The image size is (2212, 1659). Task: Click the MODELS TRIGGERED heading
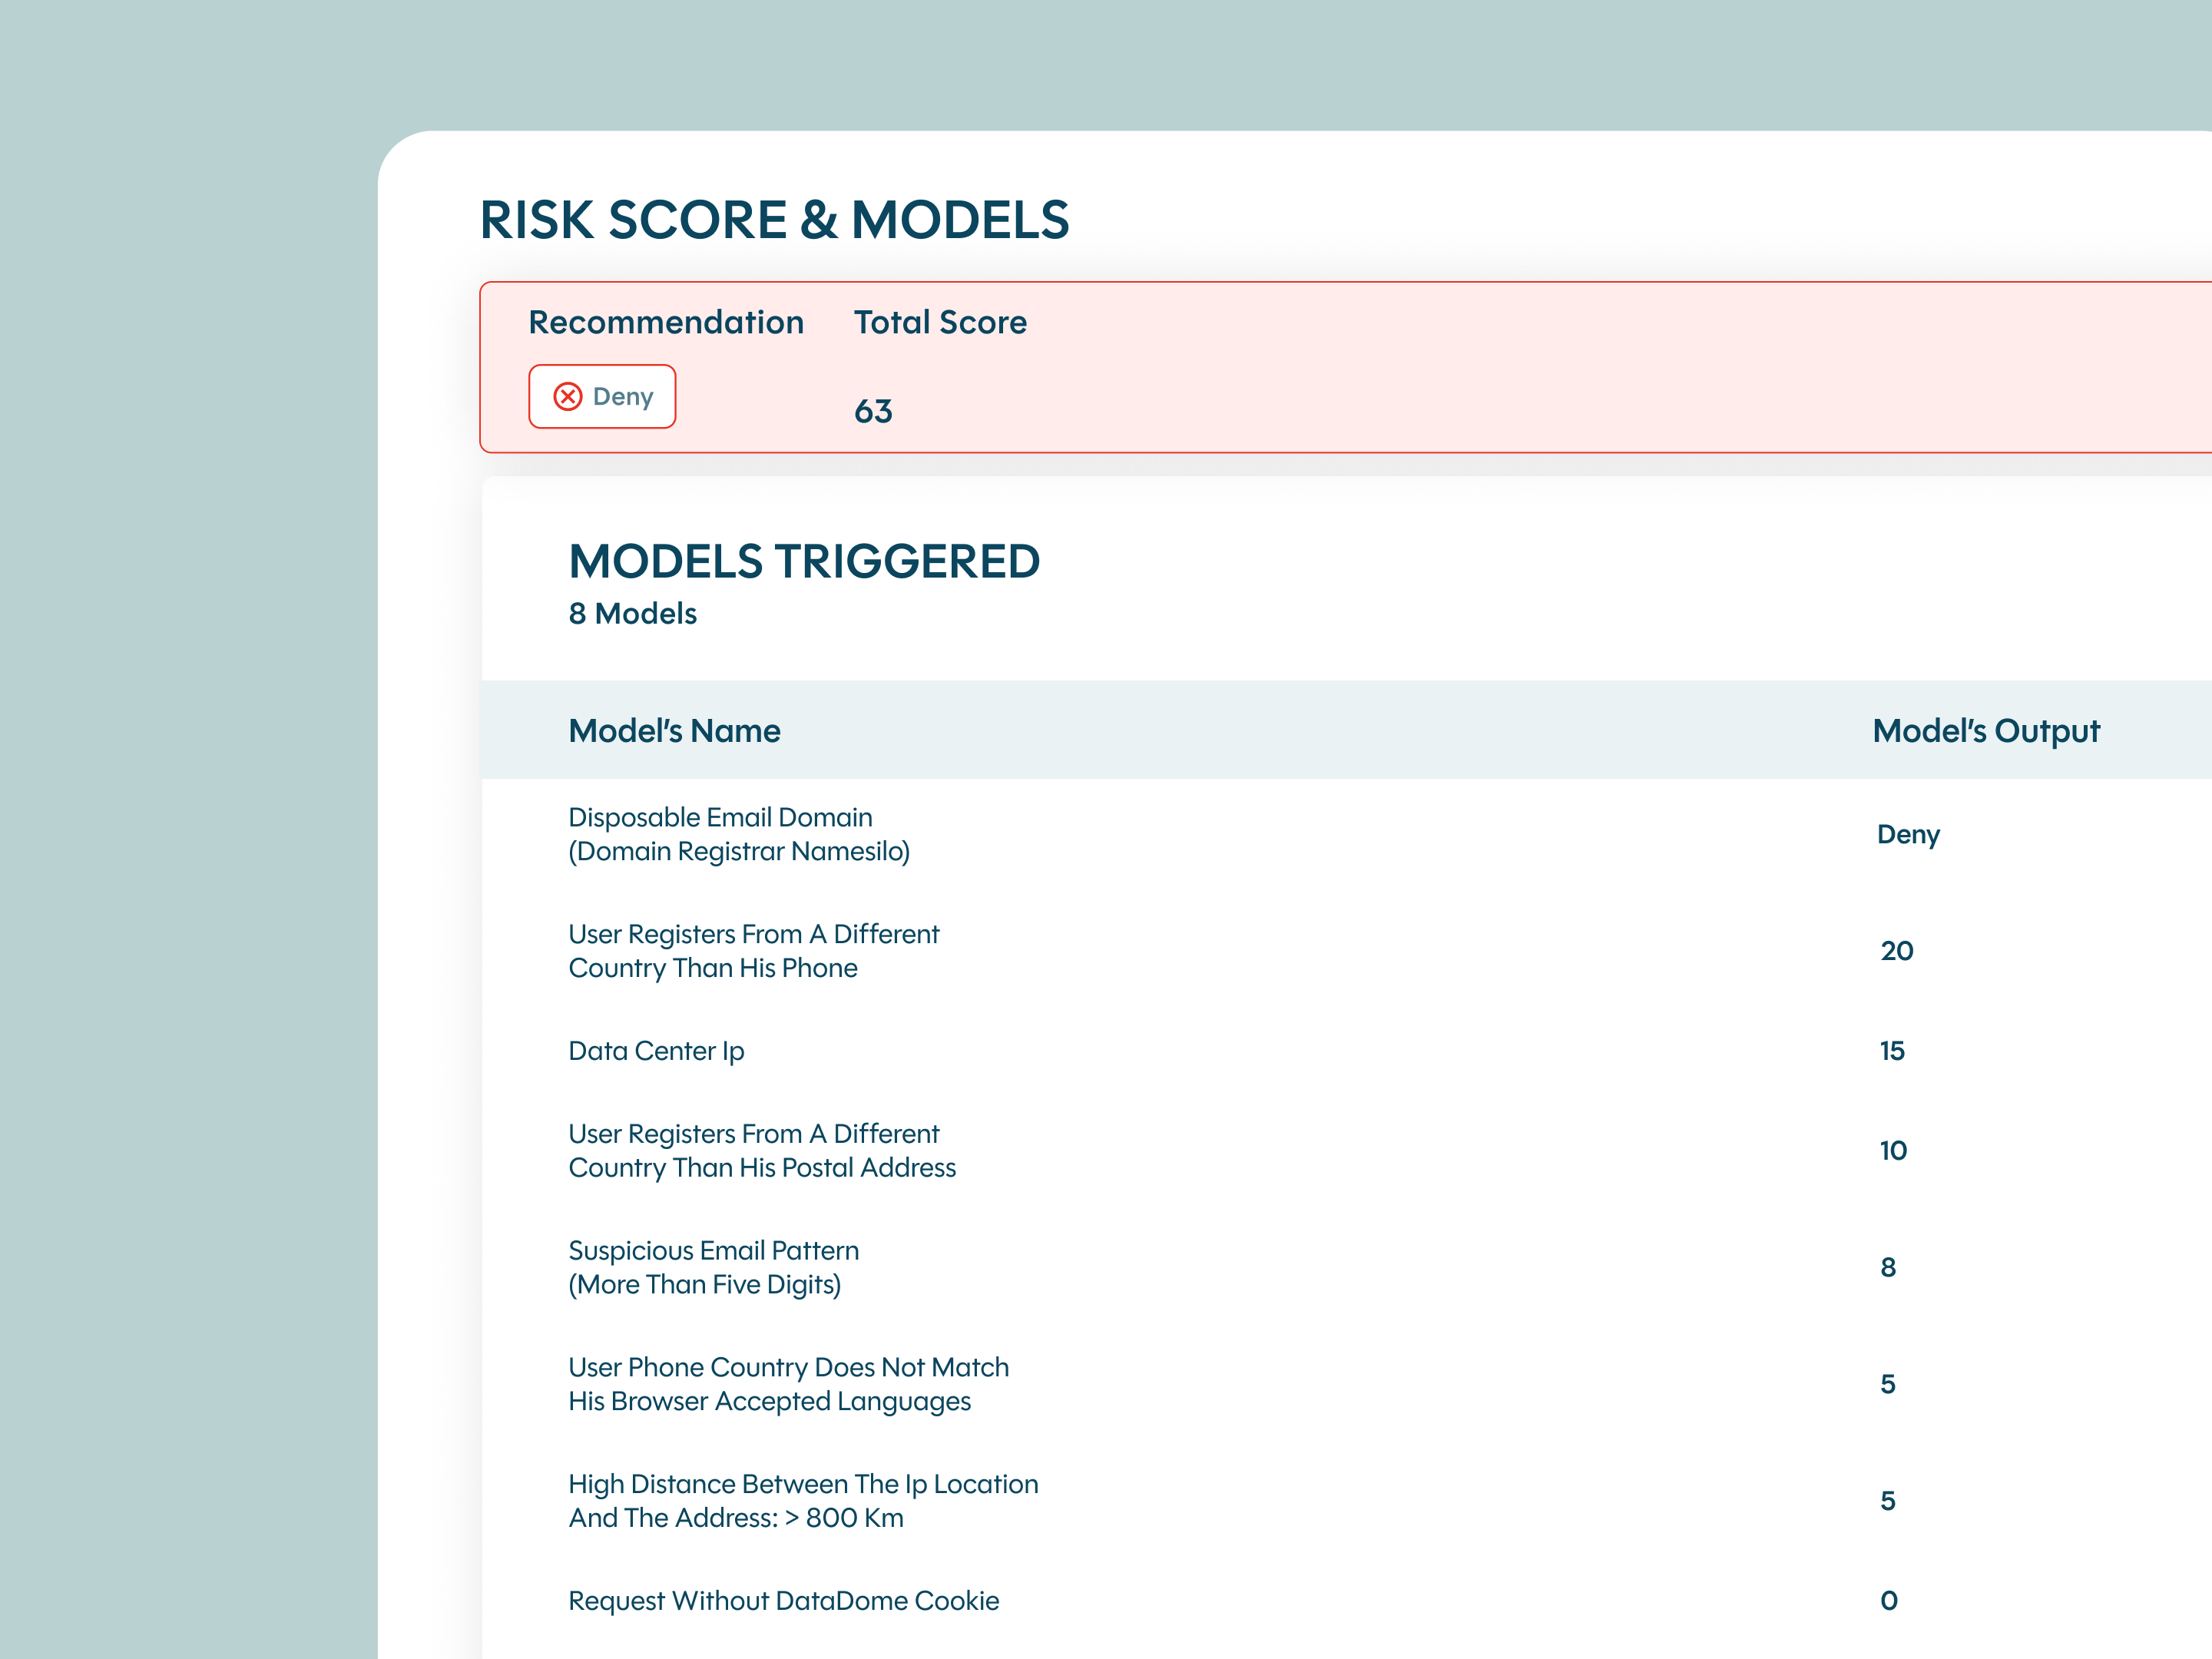point(804,561)
